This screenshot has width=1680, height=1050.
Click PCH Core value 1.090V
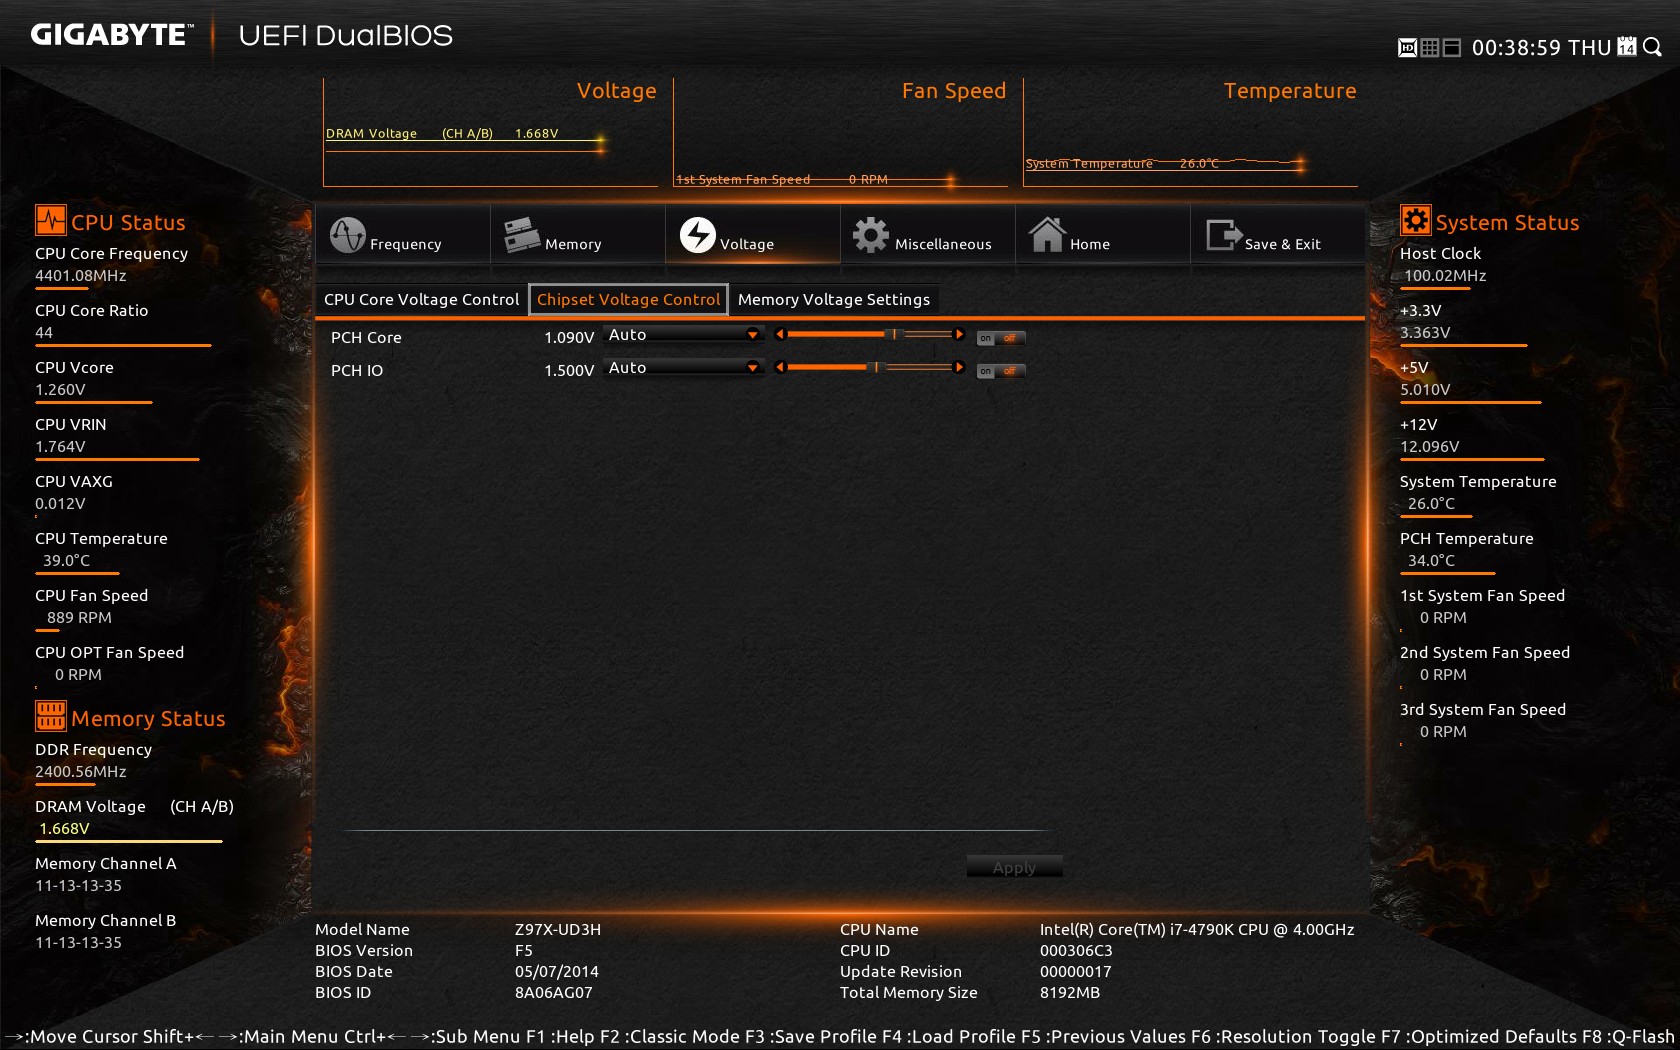[x=569, y=338]
